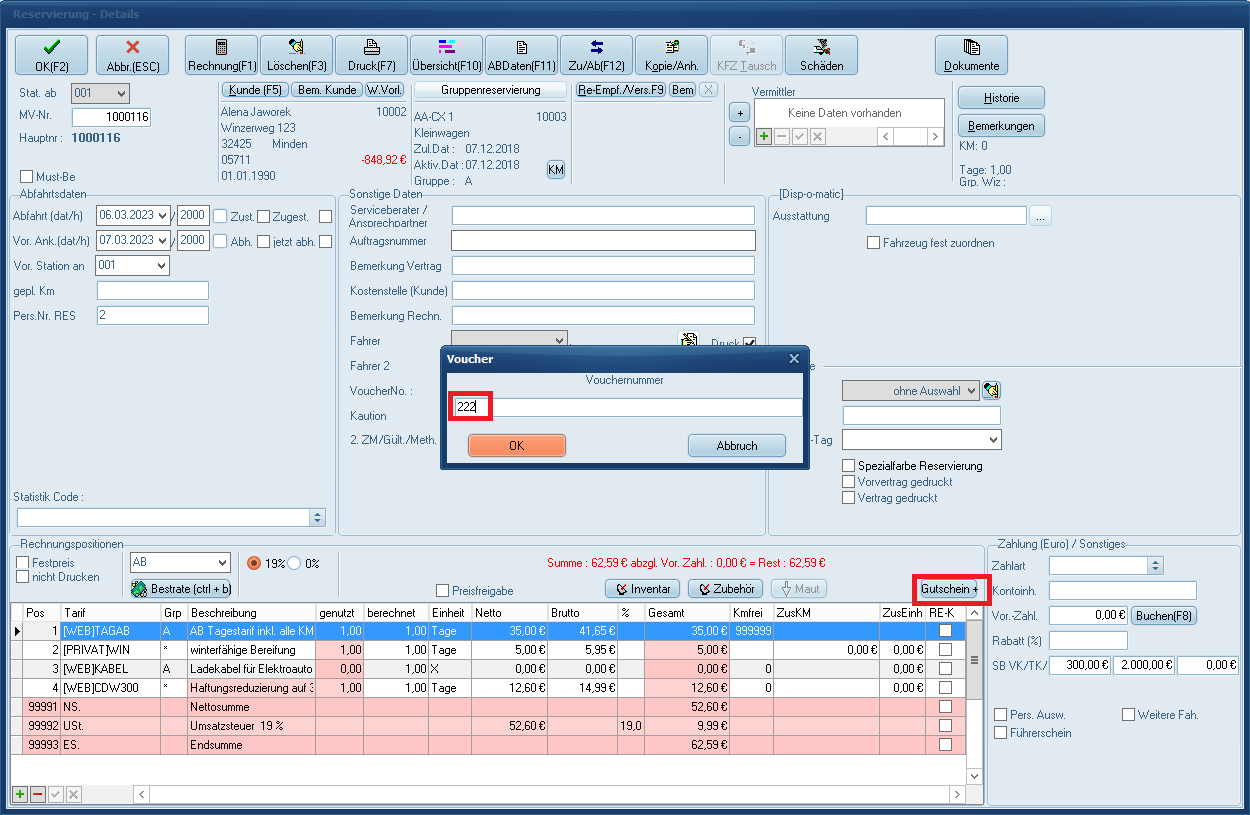Enable the Must-Be checkbox
The image size is (1250, 815).
point(27,177)
